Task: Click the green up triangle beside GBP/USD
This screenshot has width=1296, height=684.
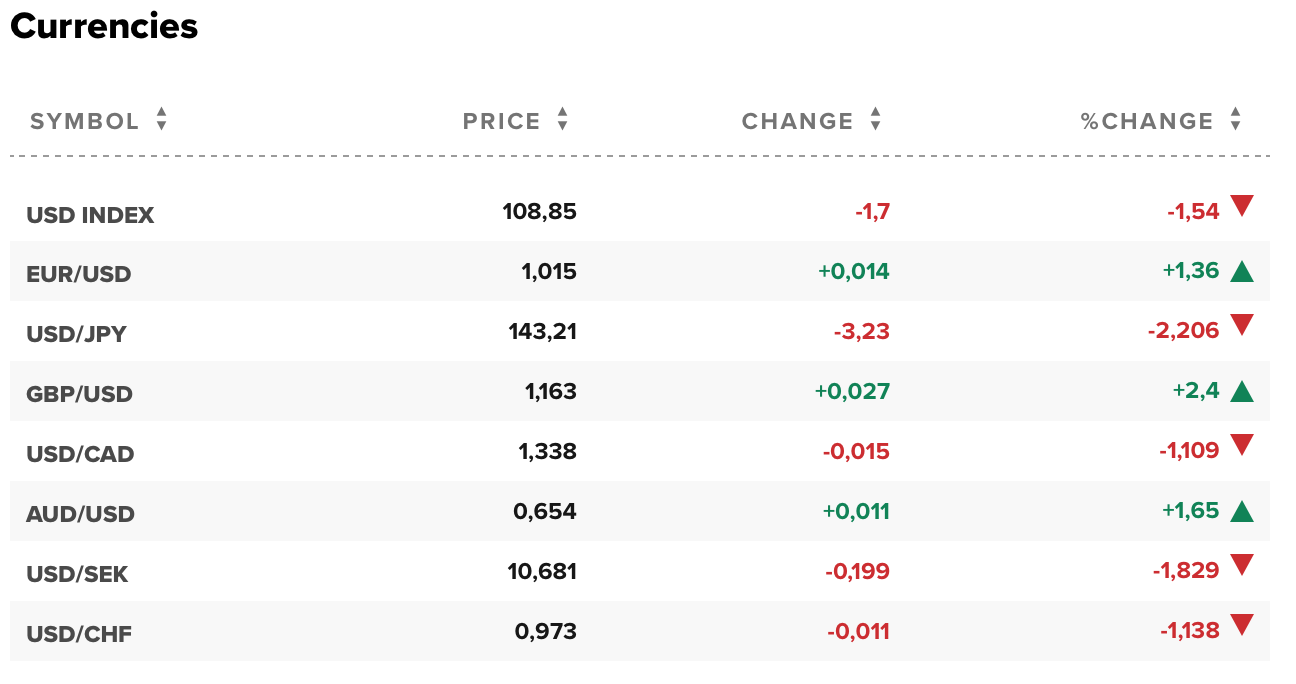Action: [1244, 390]
